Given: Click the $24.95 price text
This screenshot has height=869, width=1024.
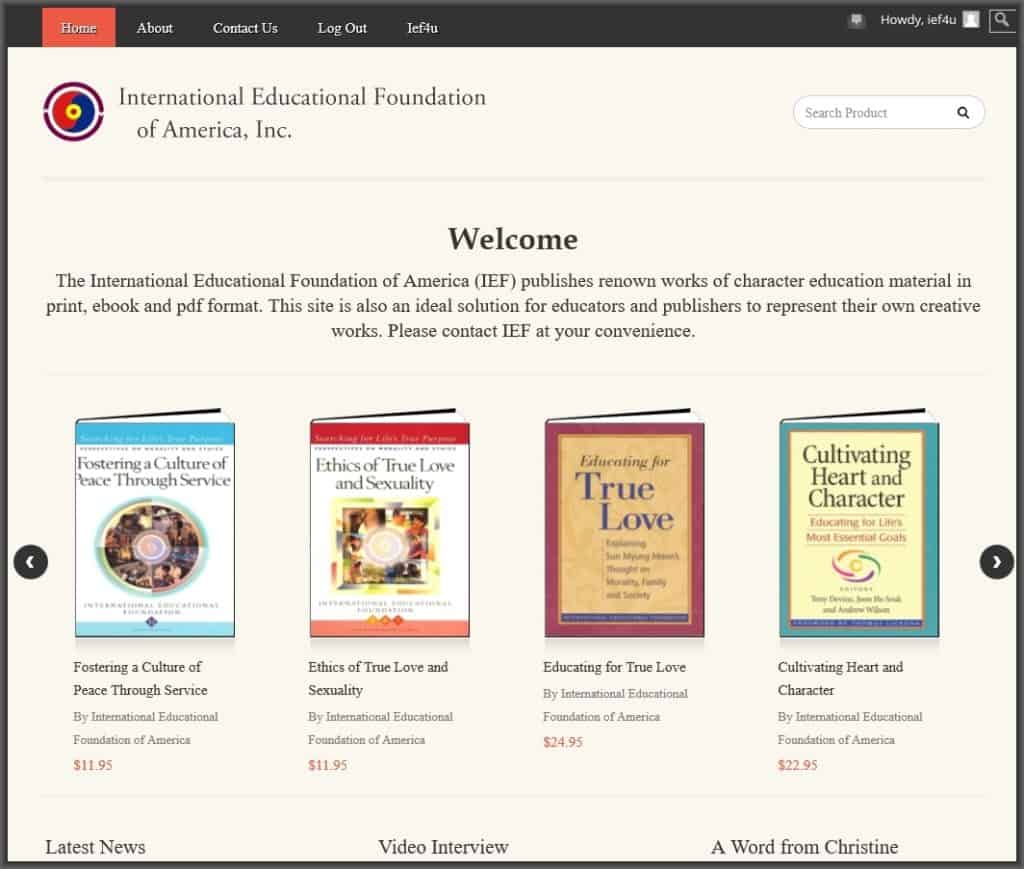Looking at the screenshot, I should coord(563,742).
